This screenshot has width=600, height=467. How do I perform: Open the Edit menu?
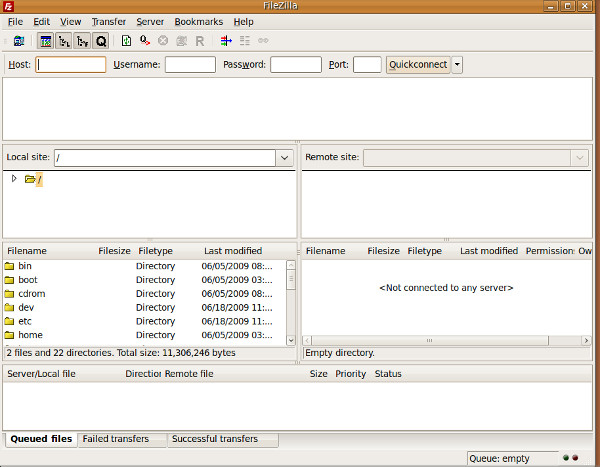coord(41,22)
